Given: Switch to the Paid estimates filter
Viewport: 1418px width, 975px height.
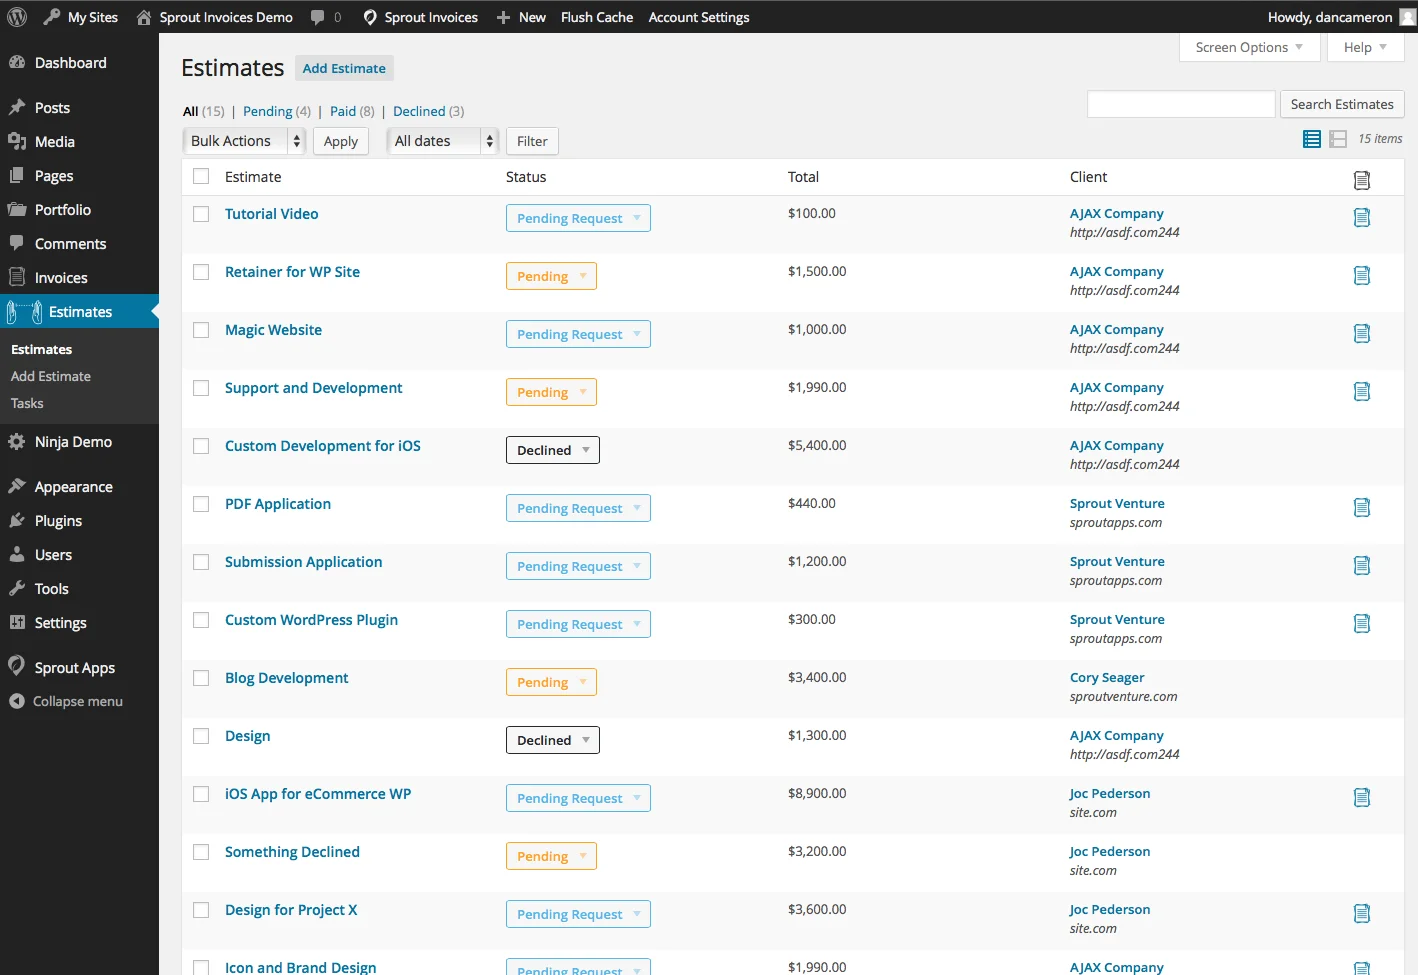Looking at the screenshot, I should point(344,111).
